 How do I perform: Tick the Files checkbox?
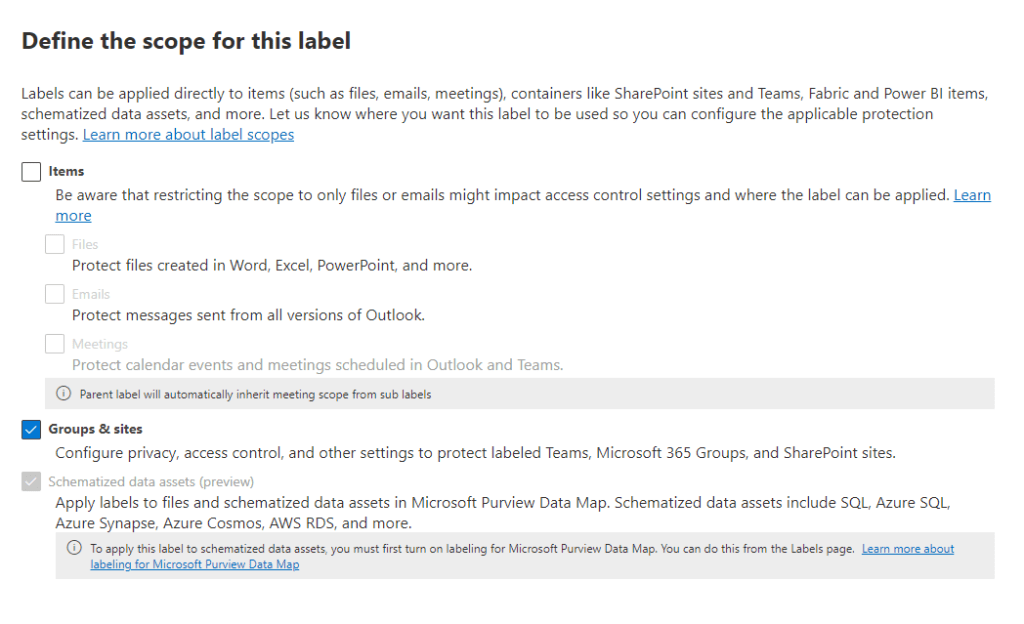[x=55, y=244]
